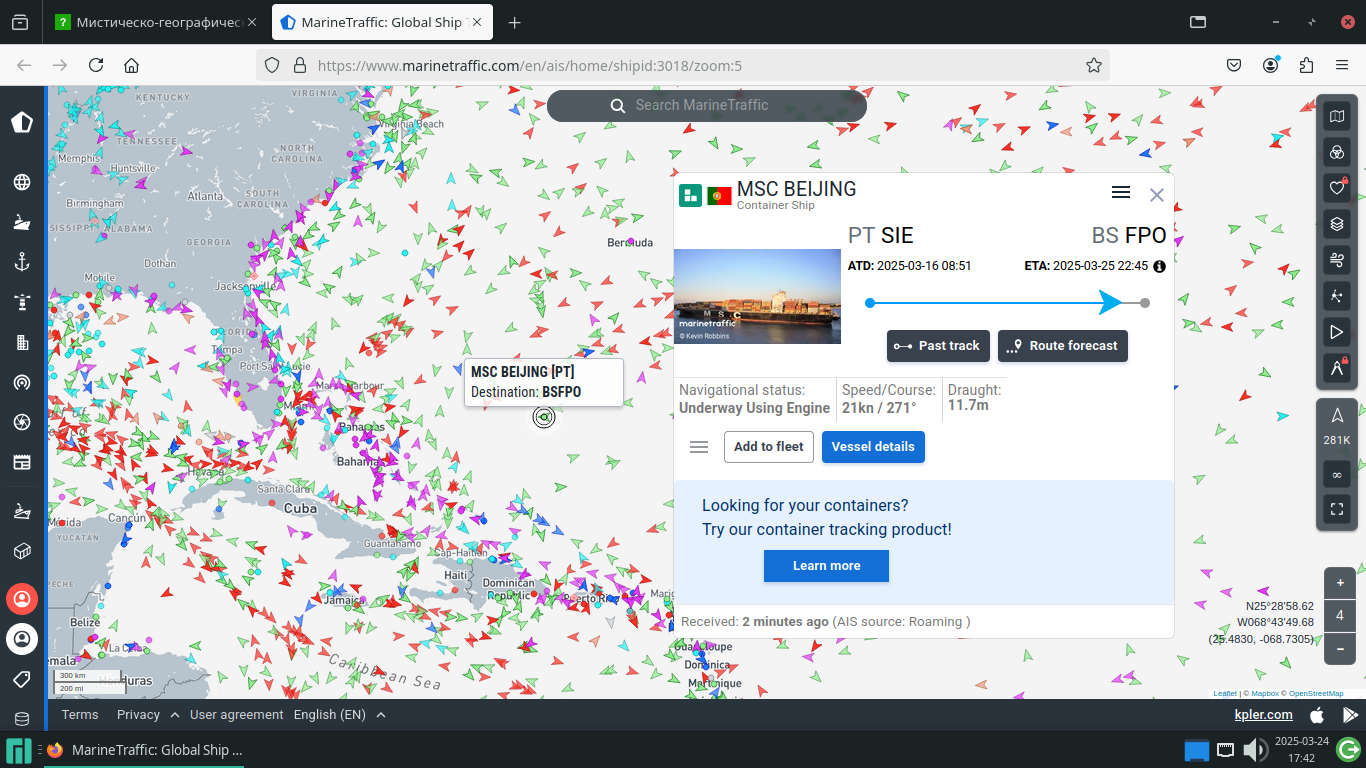1366x768 pixels.
Task: Expand the English (EN) language selector
Action: click(x=339, y=715)
